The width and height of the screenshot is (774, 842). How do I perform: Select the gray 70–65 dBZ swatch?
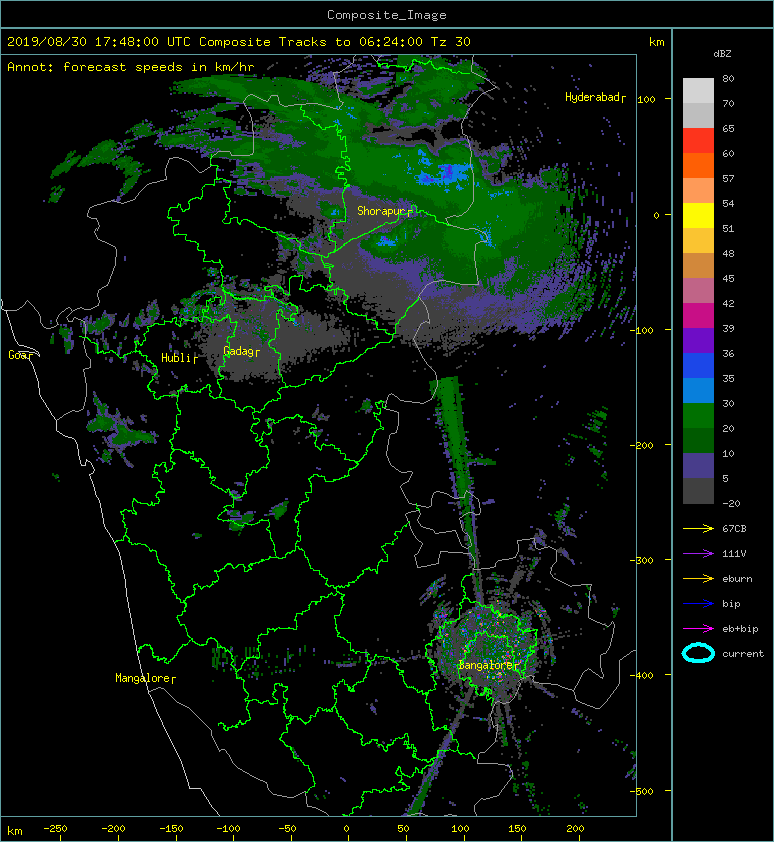[698, 115]
